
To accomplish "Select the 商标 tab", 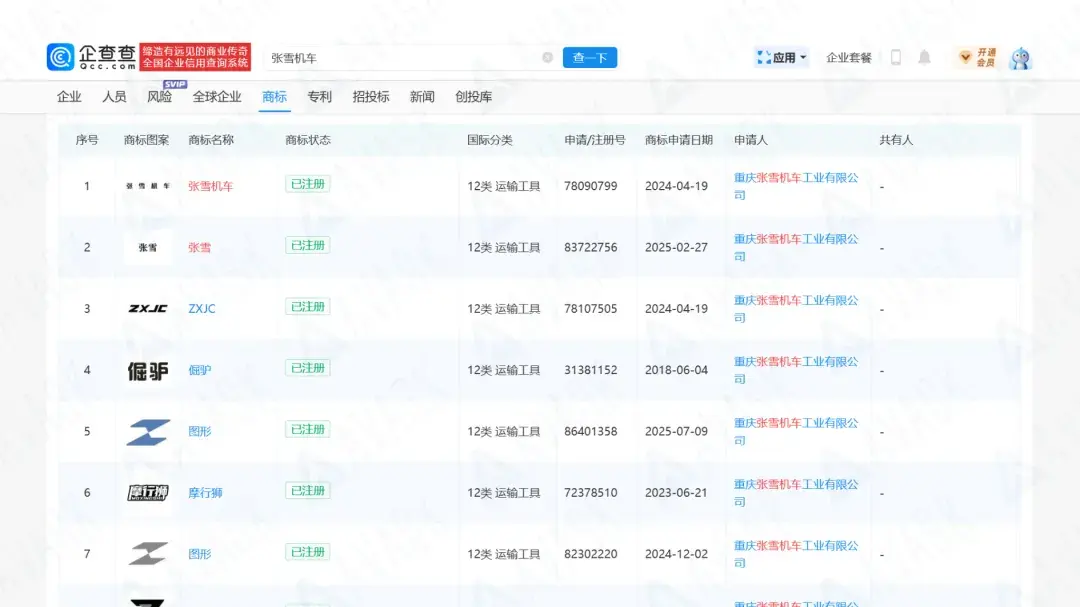I will pyautogui.click(x=274, y=97).
